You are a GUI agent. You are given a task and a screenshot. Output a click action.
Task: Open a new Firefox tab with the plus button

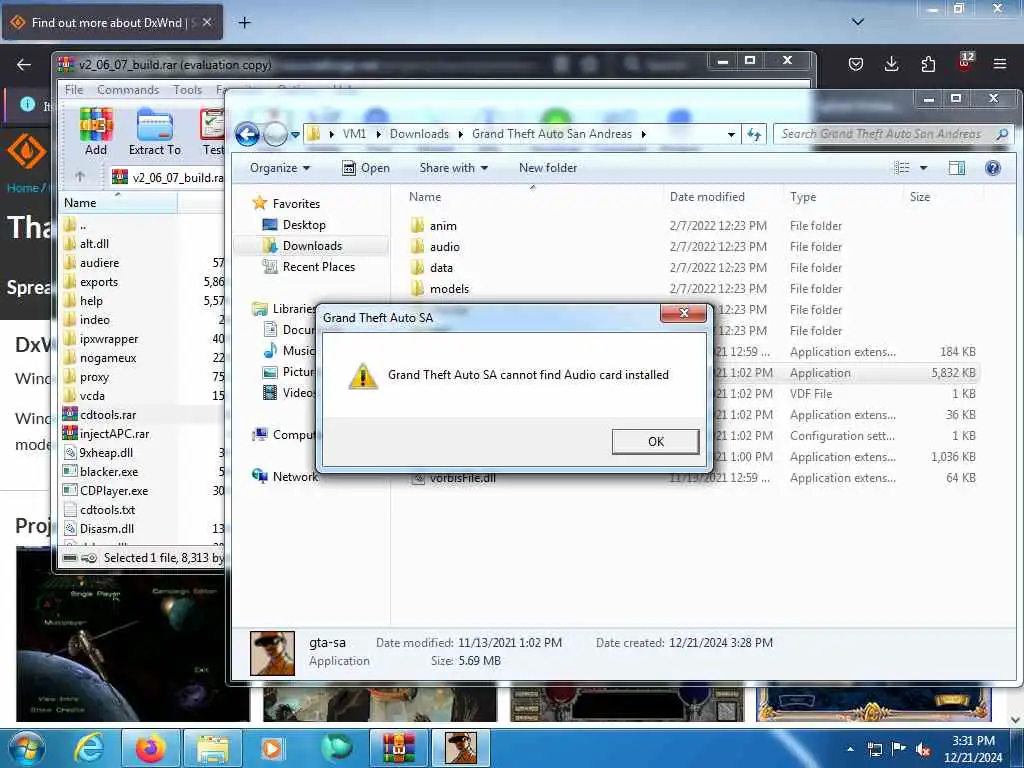click(244, 23)
